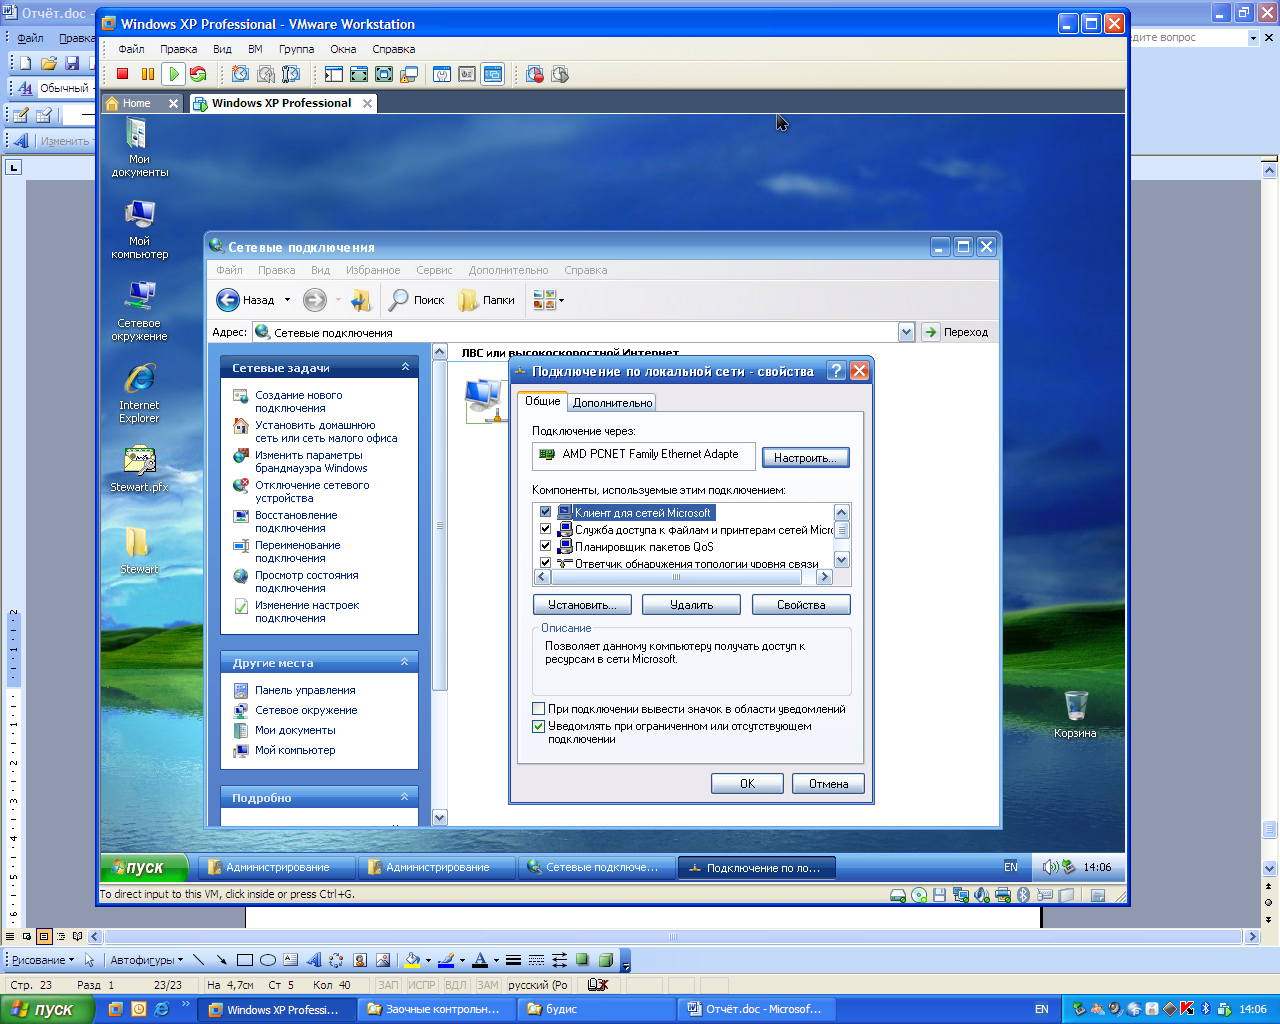Click the line color brush in Word toolbar

pos(446,960)
